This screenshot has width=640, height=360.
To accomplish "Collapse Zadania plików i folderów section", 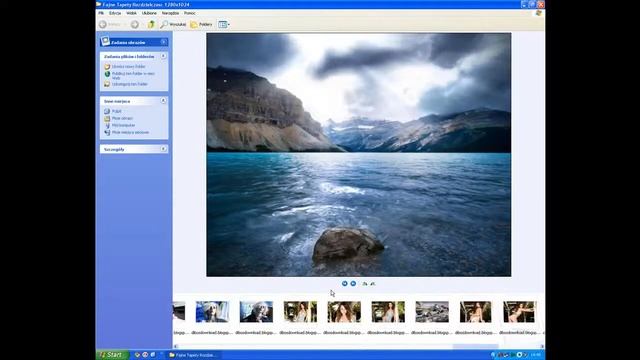I will [163, 56].
